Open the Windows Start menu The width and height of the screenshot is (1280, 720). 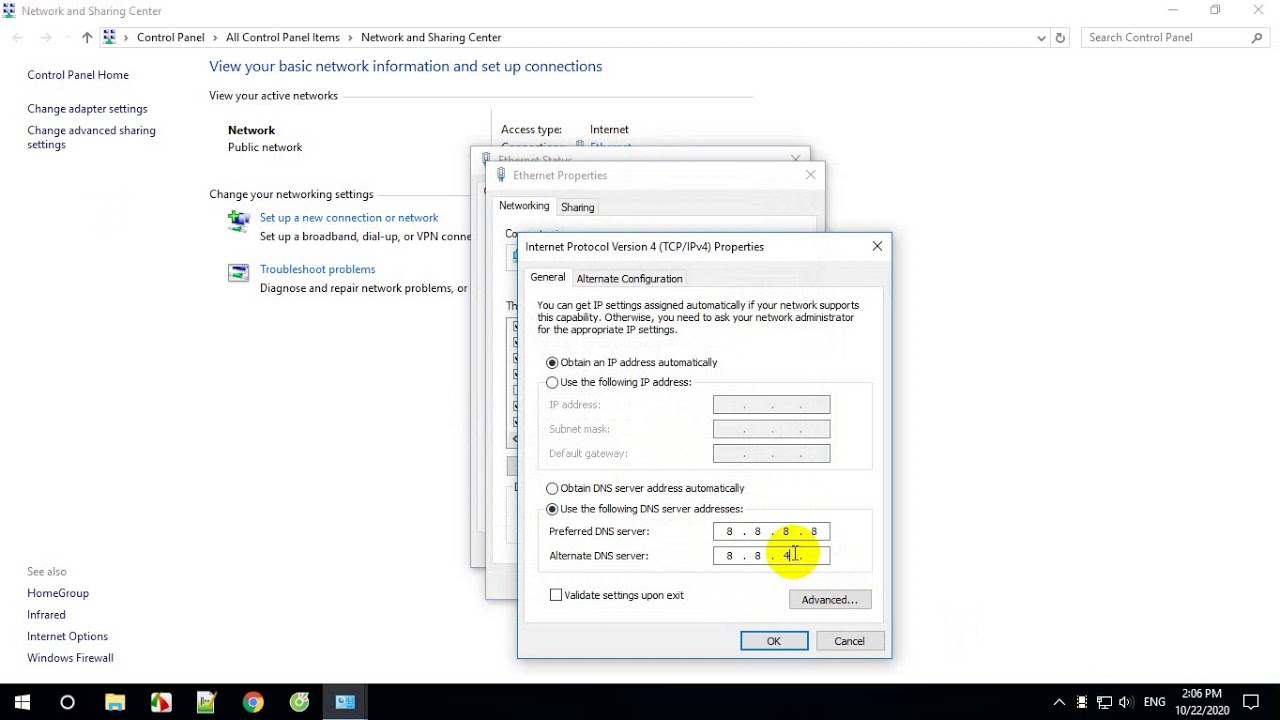[x=22, y=702]
